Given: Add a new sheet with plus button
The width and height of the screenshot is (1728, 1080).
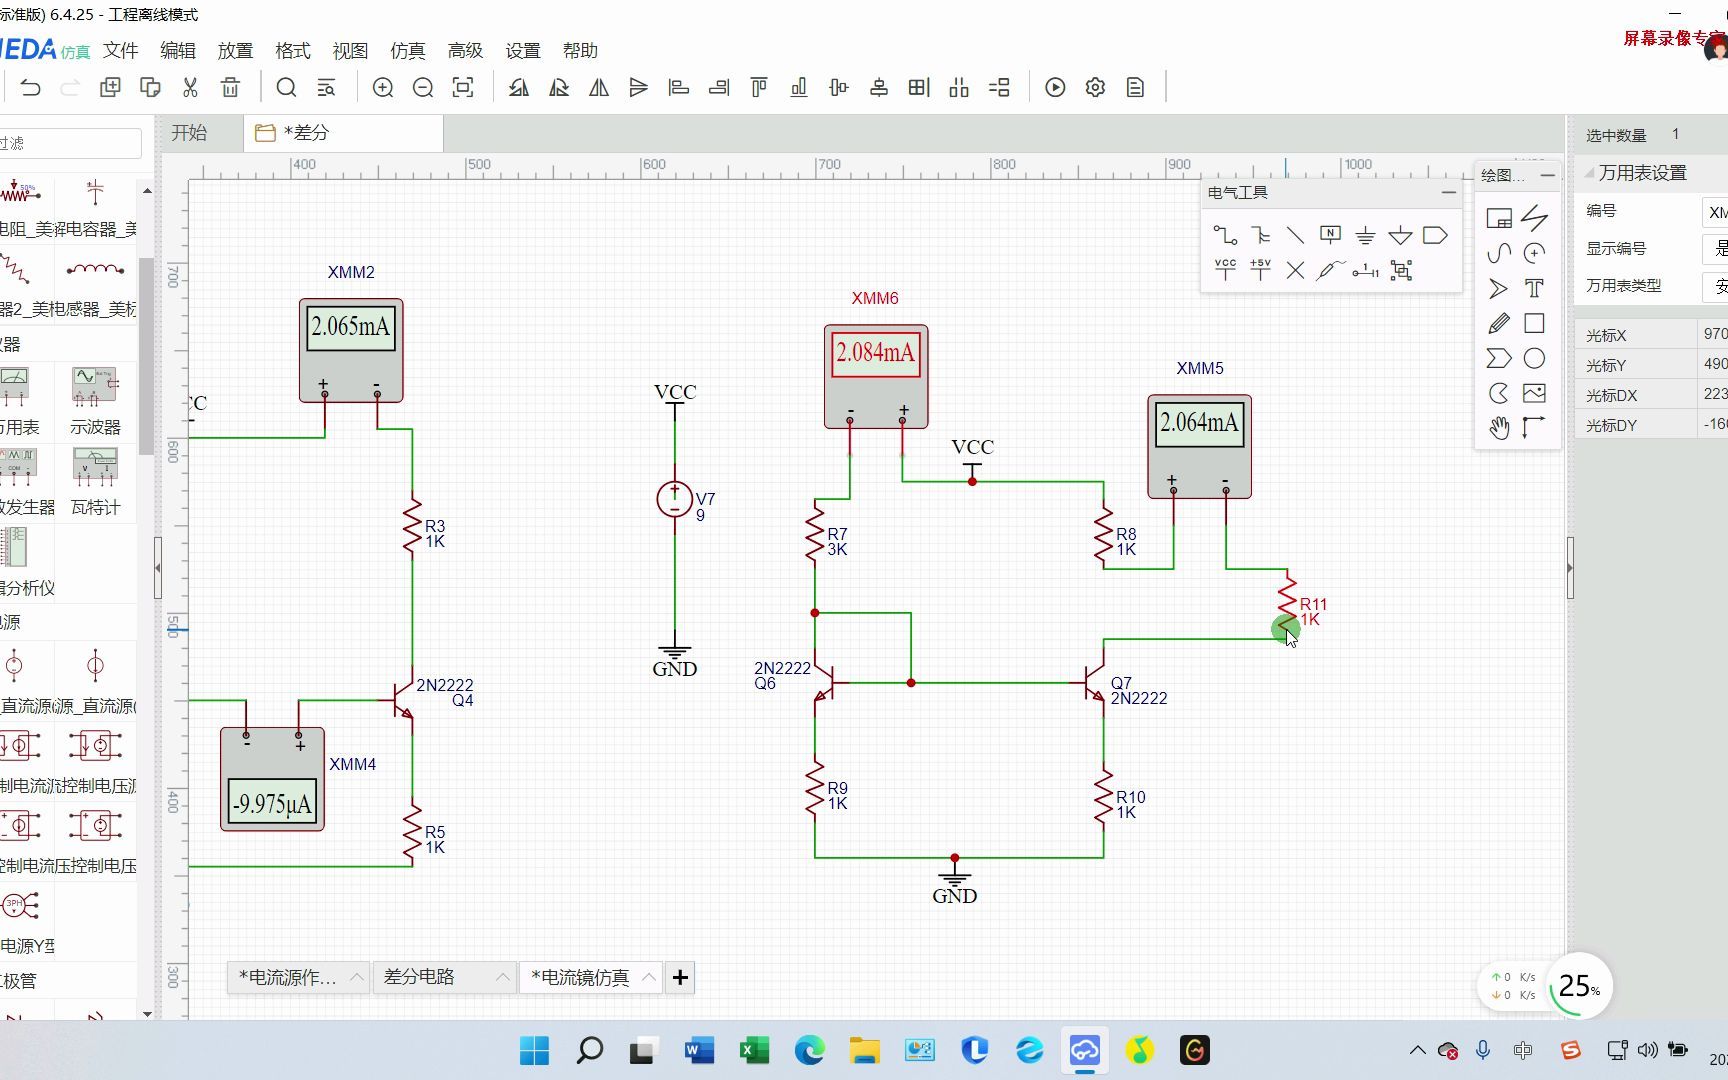Looking at the screenshot, I should 680,977.
